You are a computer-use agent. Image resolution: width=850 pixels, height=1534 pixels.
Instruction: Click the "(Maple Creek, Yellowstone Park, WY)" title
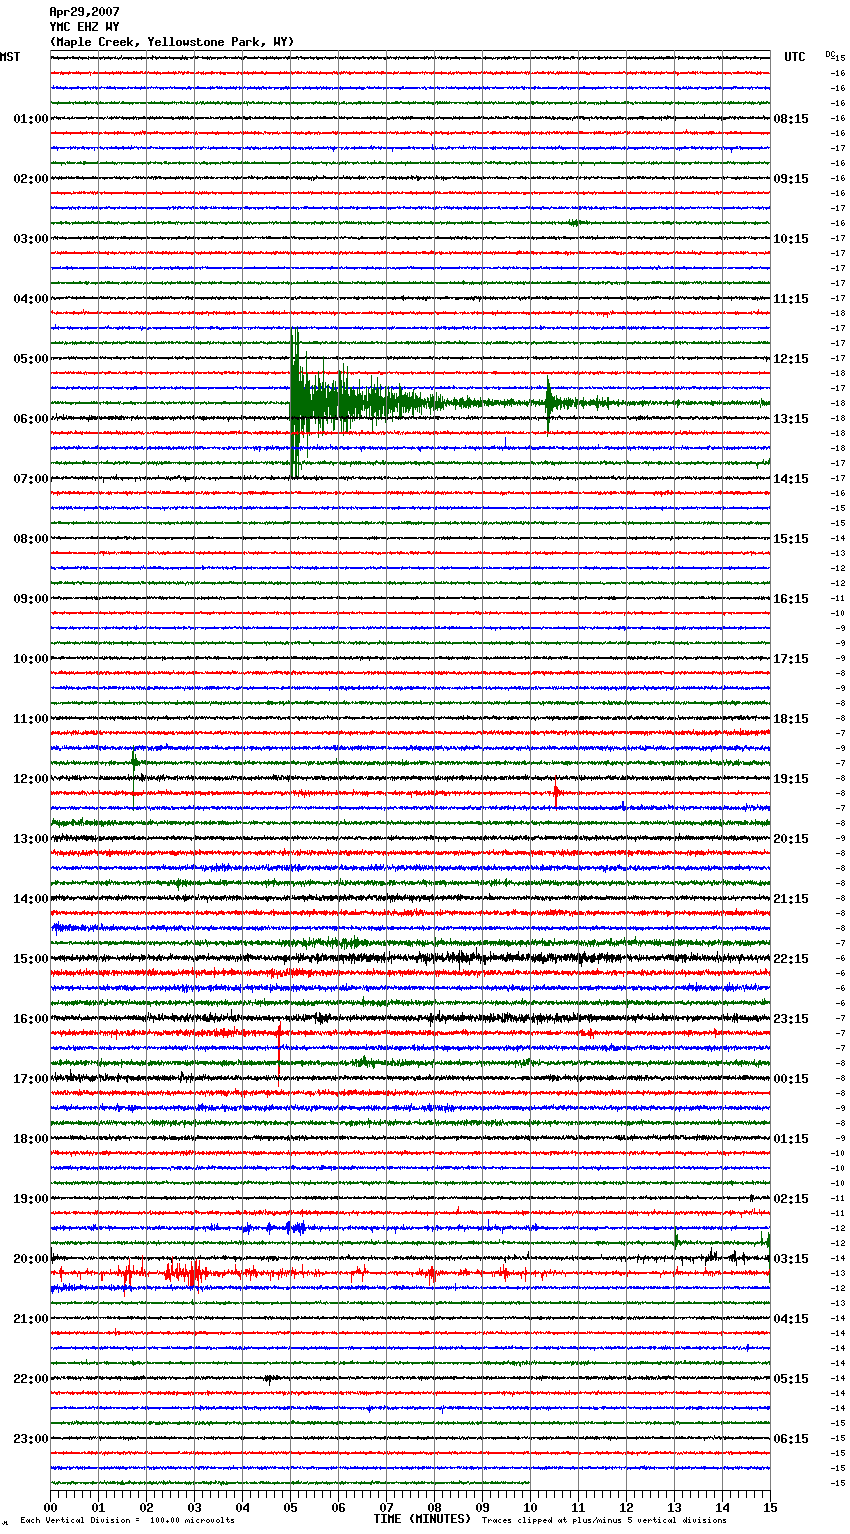coord(171,42)
